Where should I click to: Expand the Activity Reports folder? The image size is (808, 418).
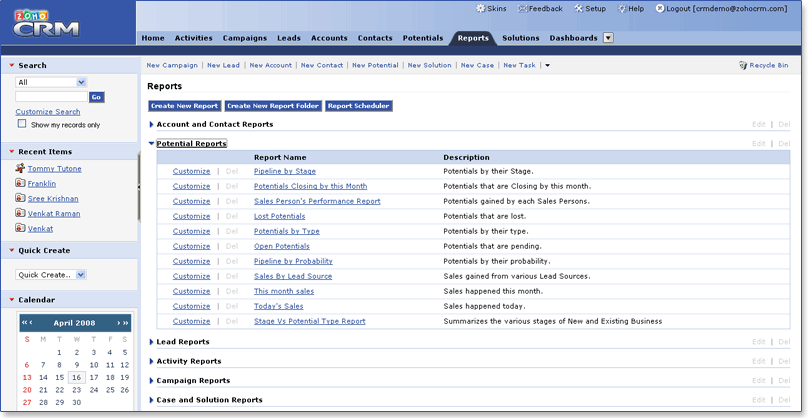click(x=152, y=361)
